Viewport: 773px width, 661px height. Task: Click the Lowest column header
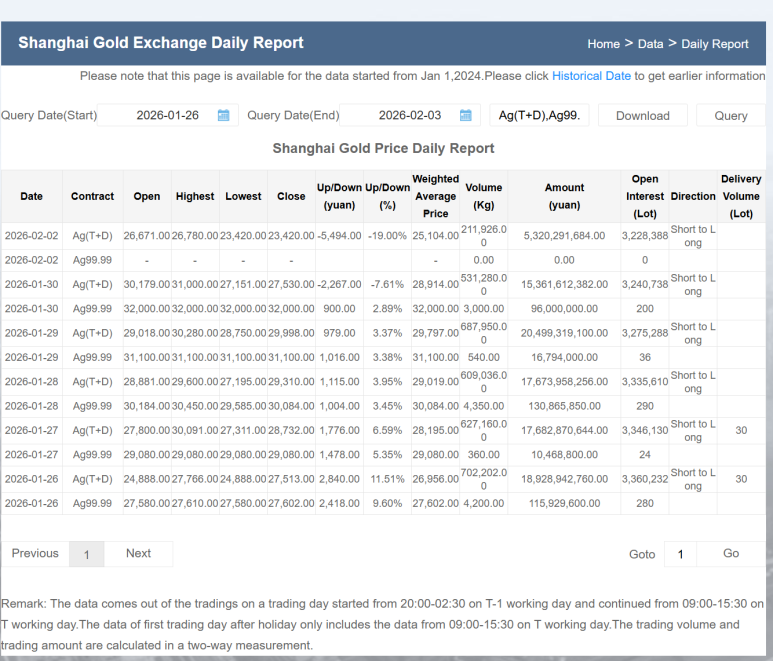pyautogui.click(x=243, y=196)
